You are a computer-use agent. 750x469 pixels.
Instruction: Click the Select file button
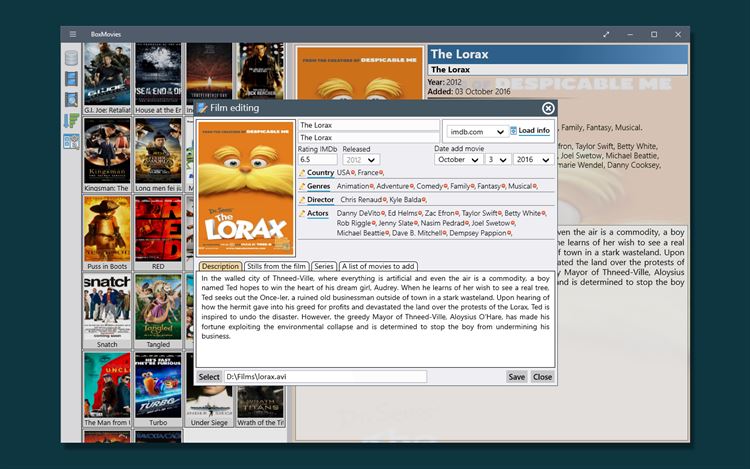(209, 377)
